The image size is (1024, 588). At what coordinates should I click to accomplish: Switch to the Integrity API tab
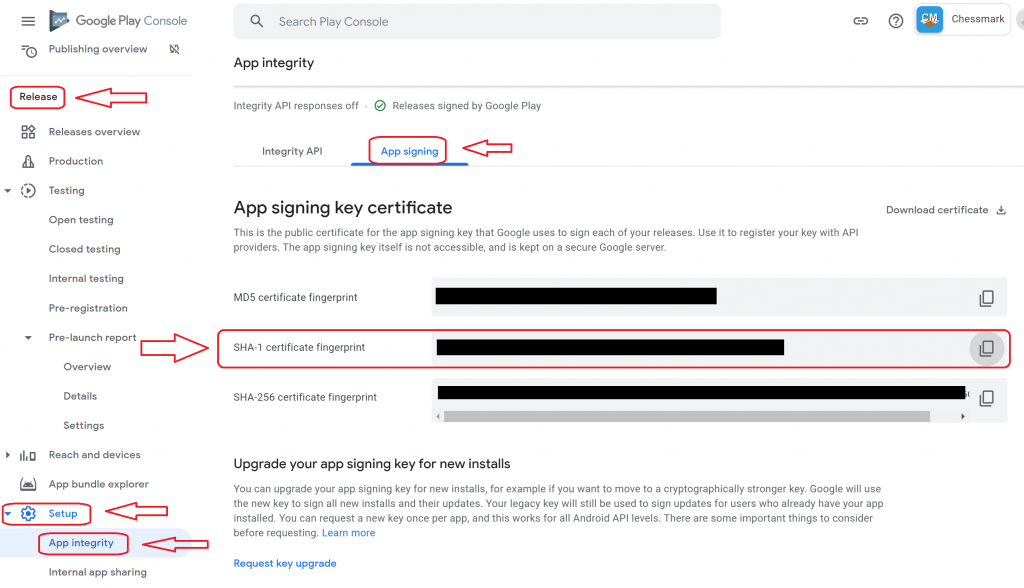click(x=292, y=152)
